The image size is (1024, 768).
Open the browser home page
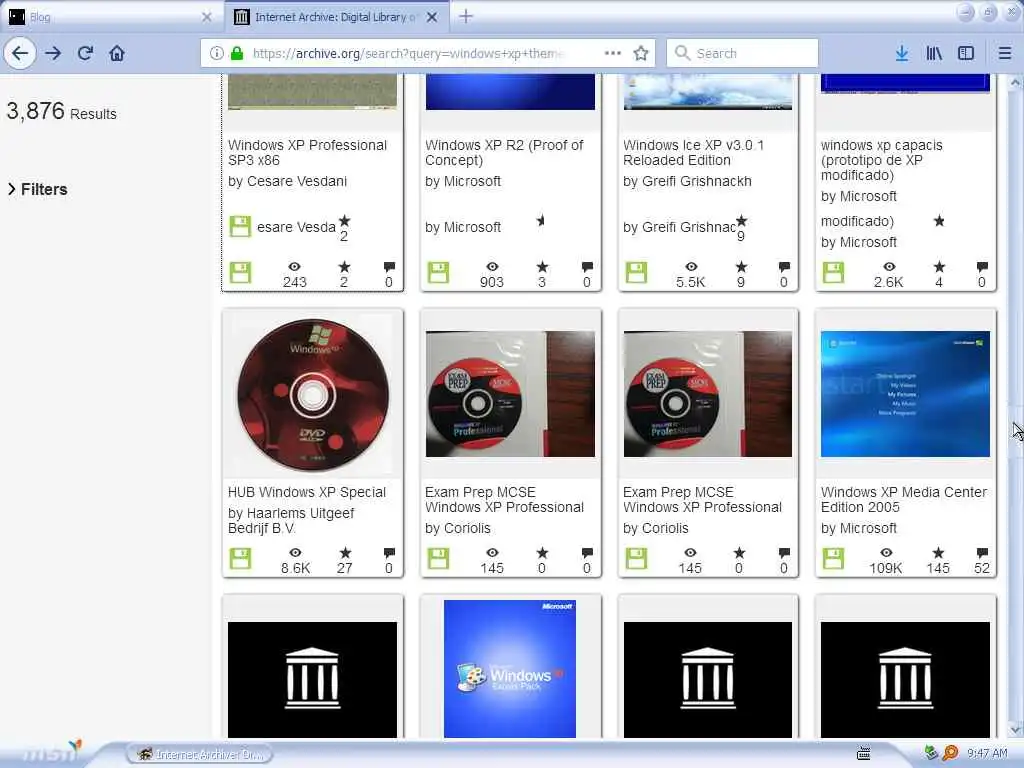[117, 53]
